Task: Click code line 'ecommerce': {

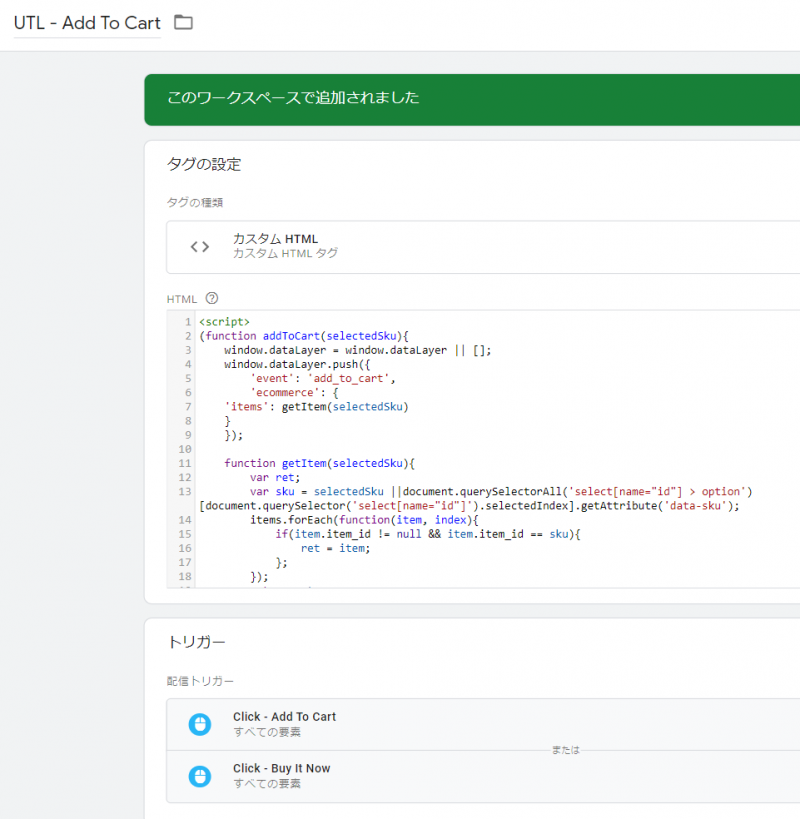Action: [x=294, y=392]
